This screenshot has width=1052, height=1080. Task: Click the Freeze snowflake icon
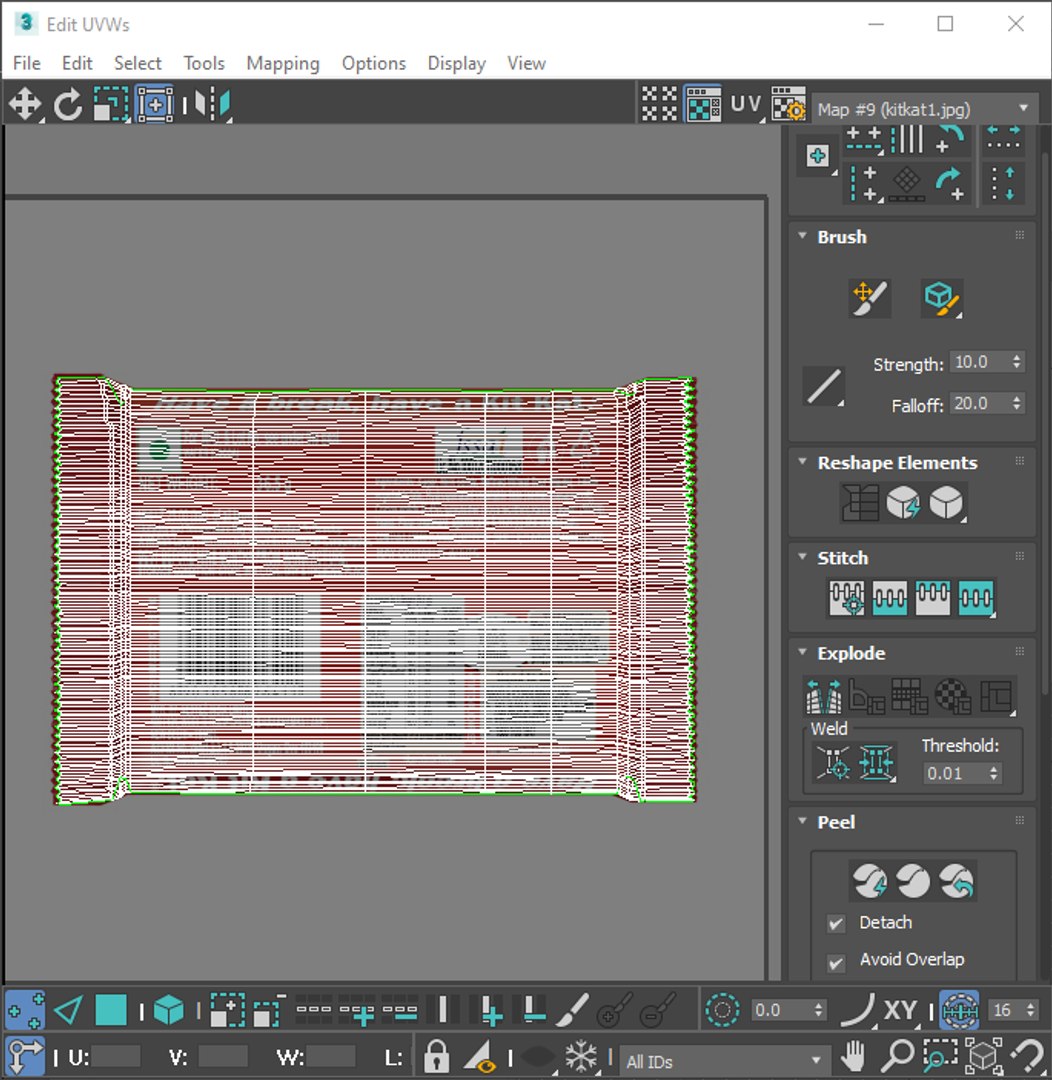point(581,1055)
